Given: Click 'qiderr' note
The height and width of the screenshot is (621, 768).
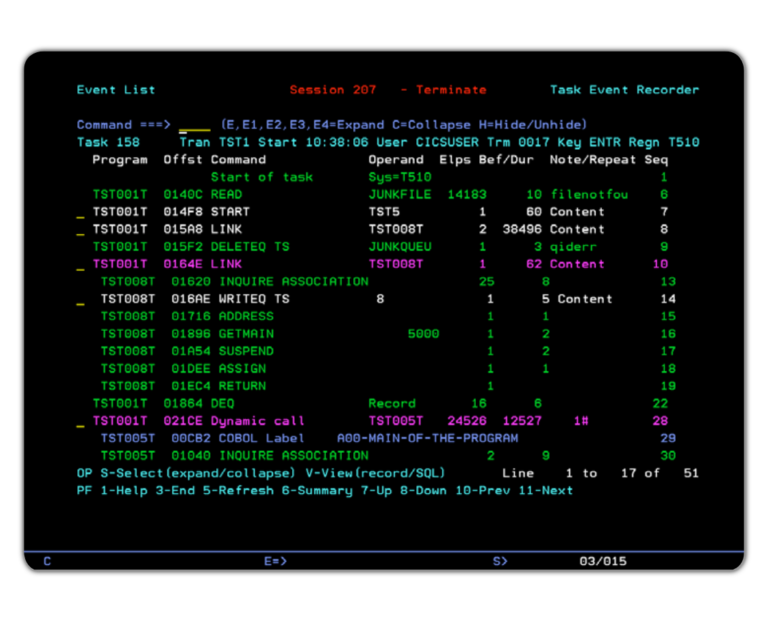Looking at the screenshot, I should pyautogui.click(x=574, y=247).
